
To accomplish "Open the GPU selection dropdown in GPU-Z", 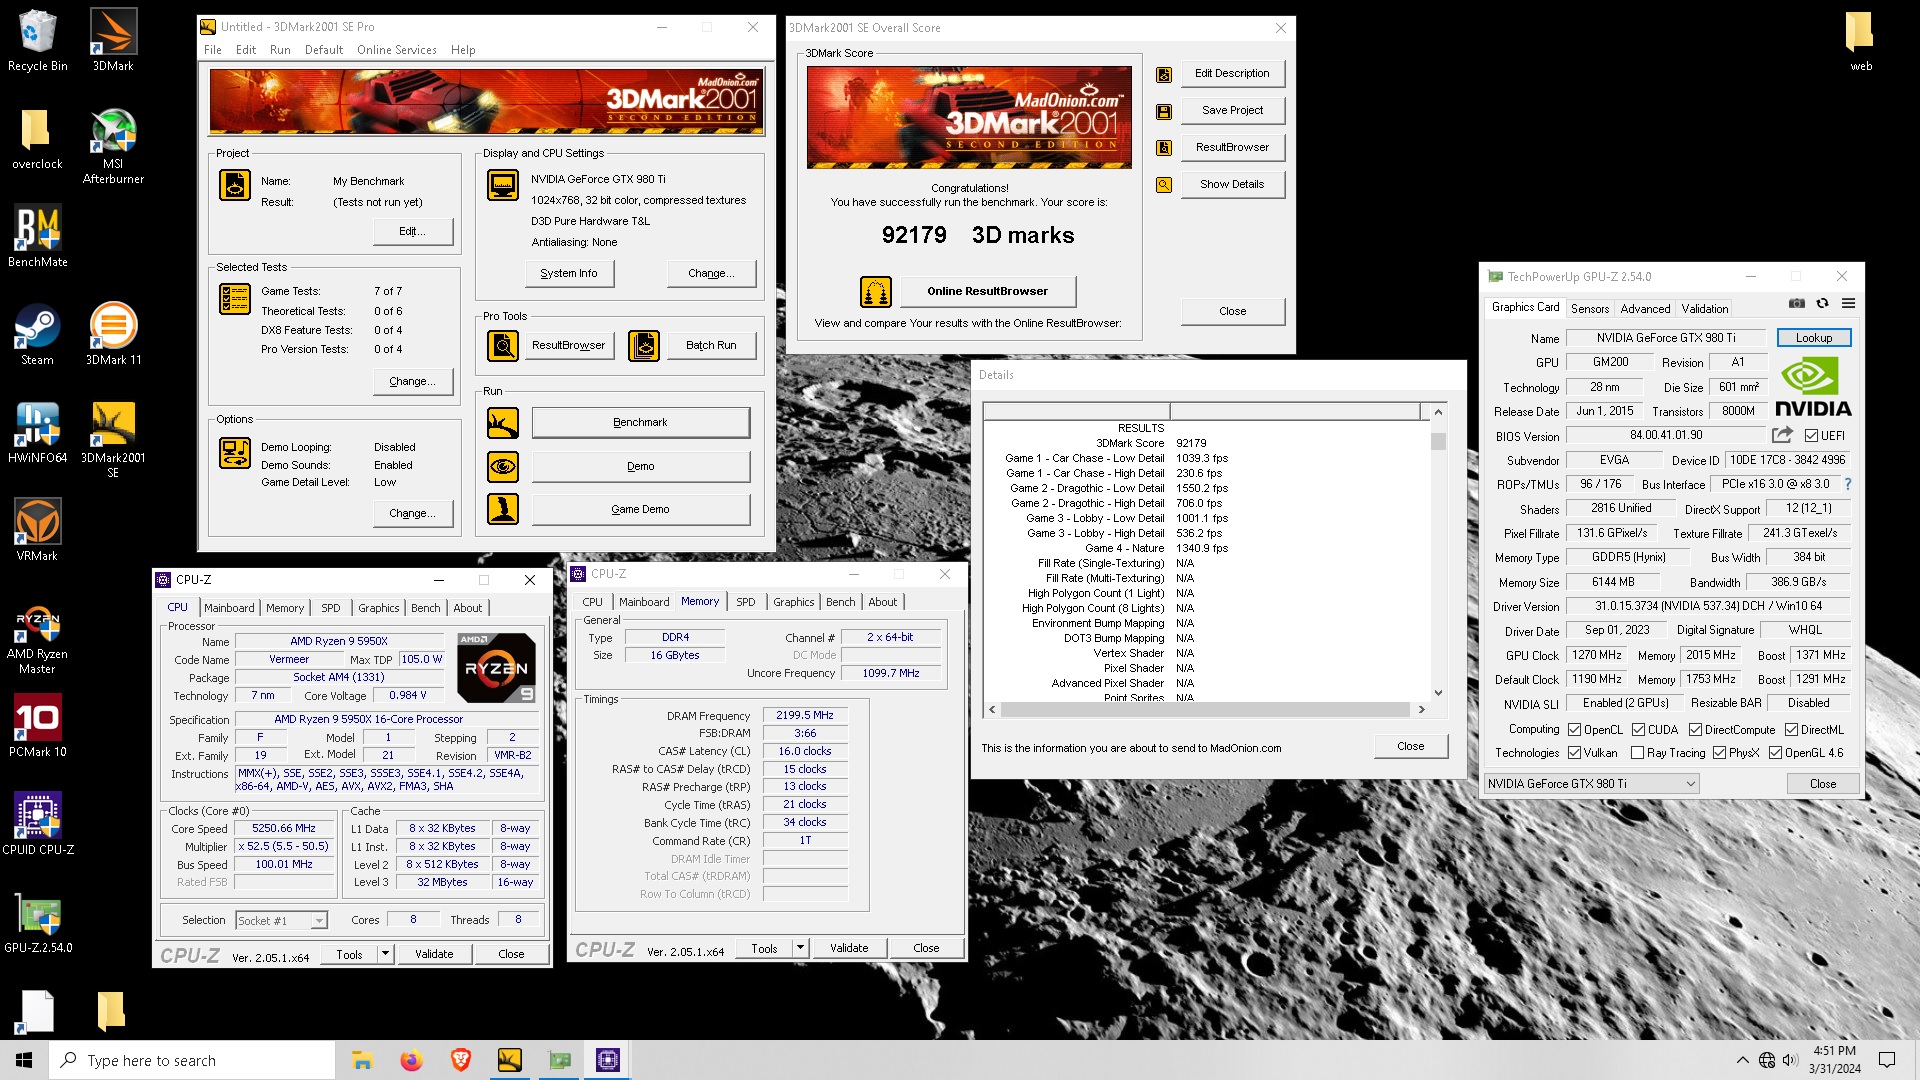I will point(1591,784).
